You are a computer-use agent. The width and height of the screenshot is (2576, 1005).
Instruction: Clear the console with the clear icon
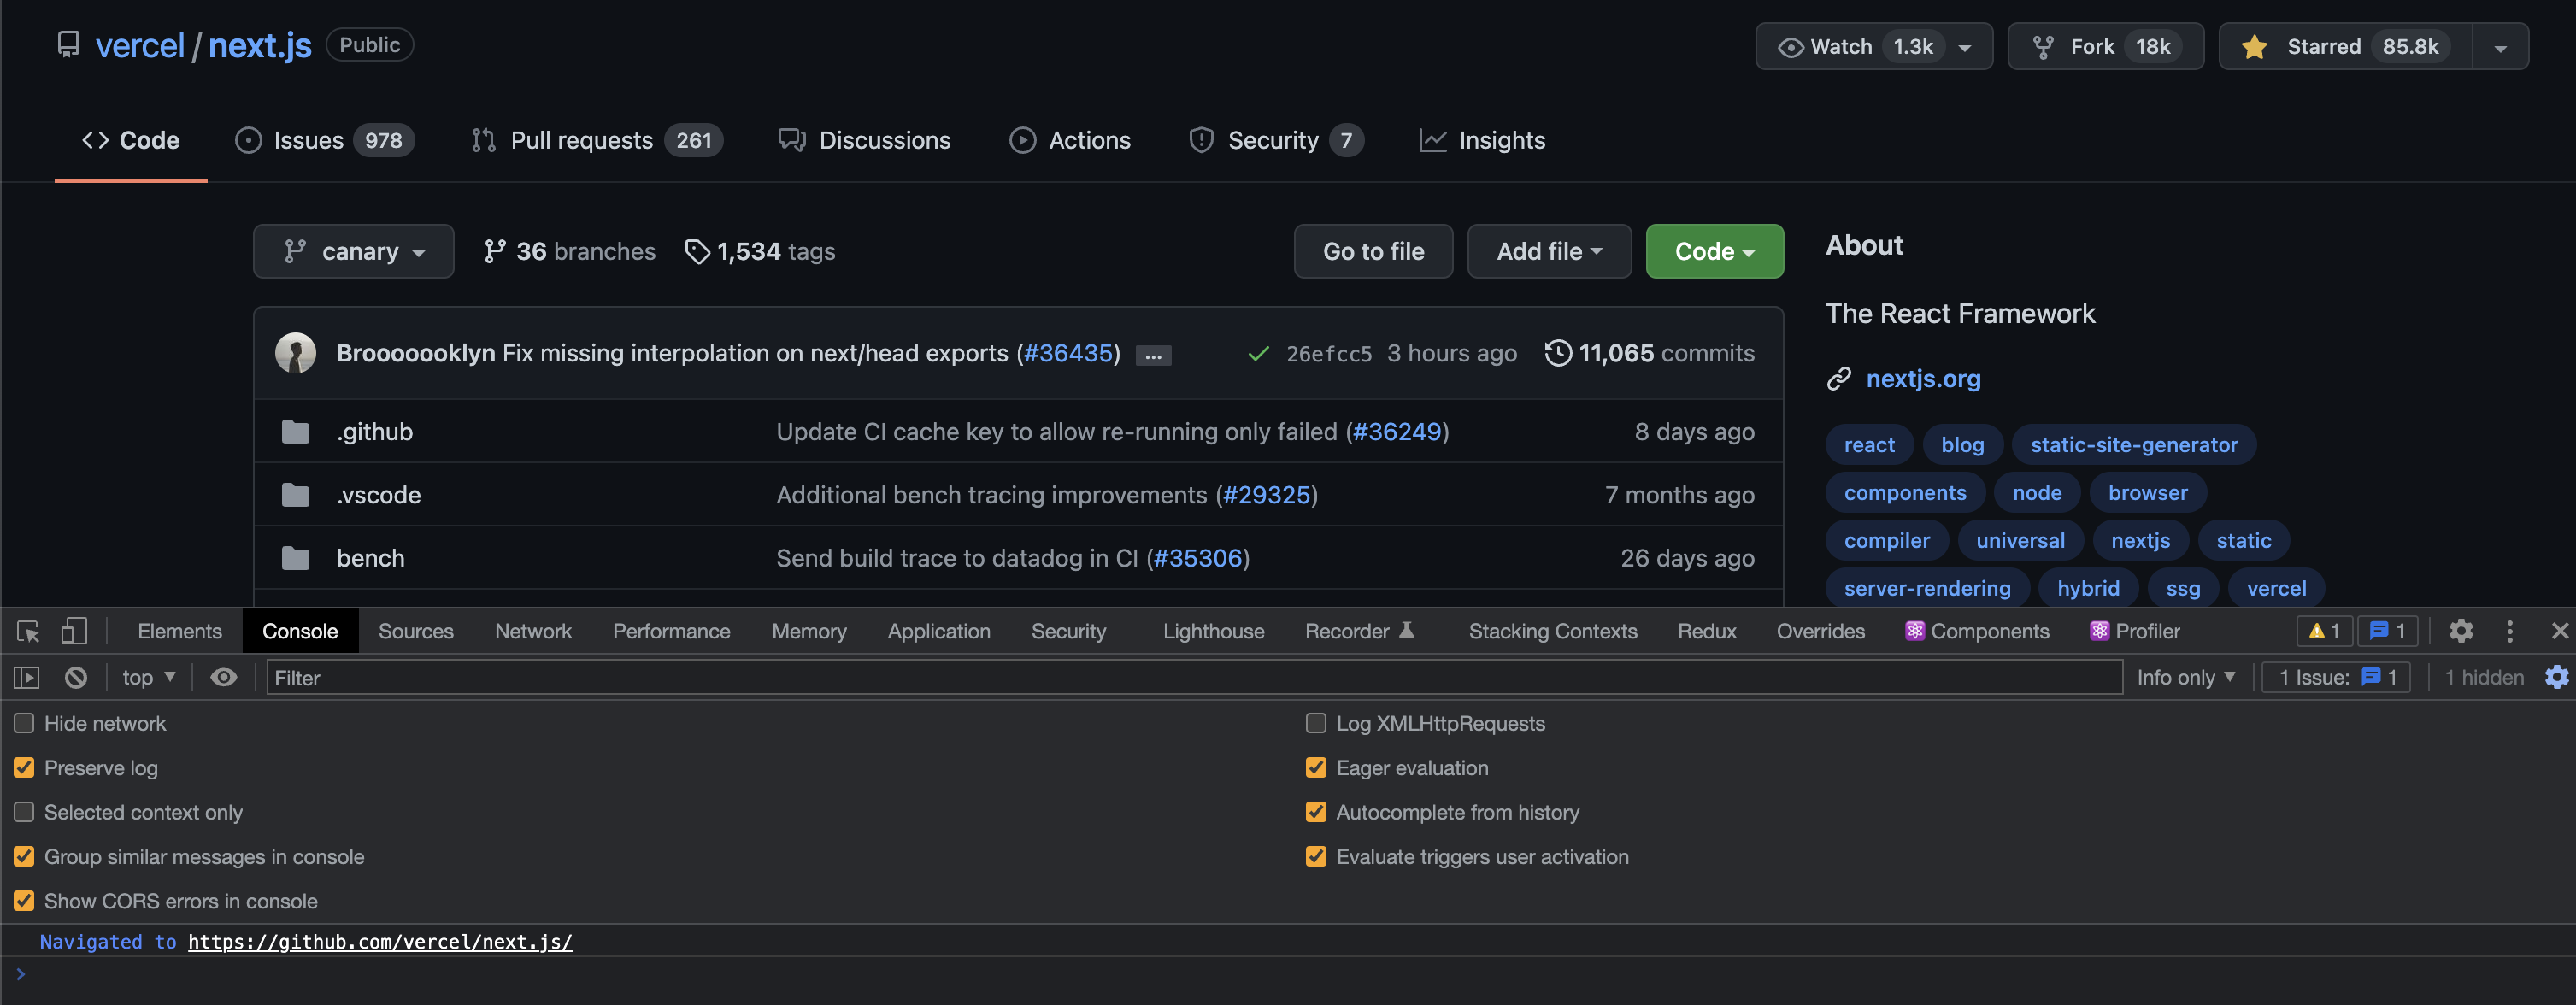(75, 677)
